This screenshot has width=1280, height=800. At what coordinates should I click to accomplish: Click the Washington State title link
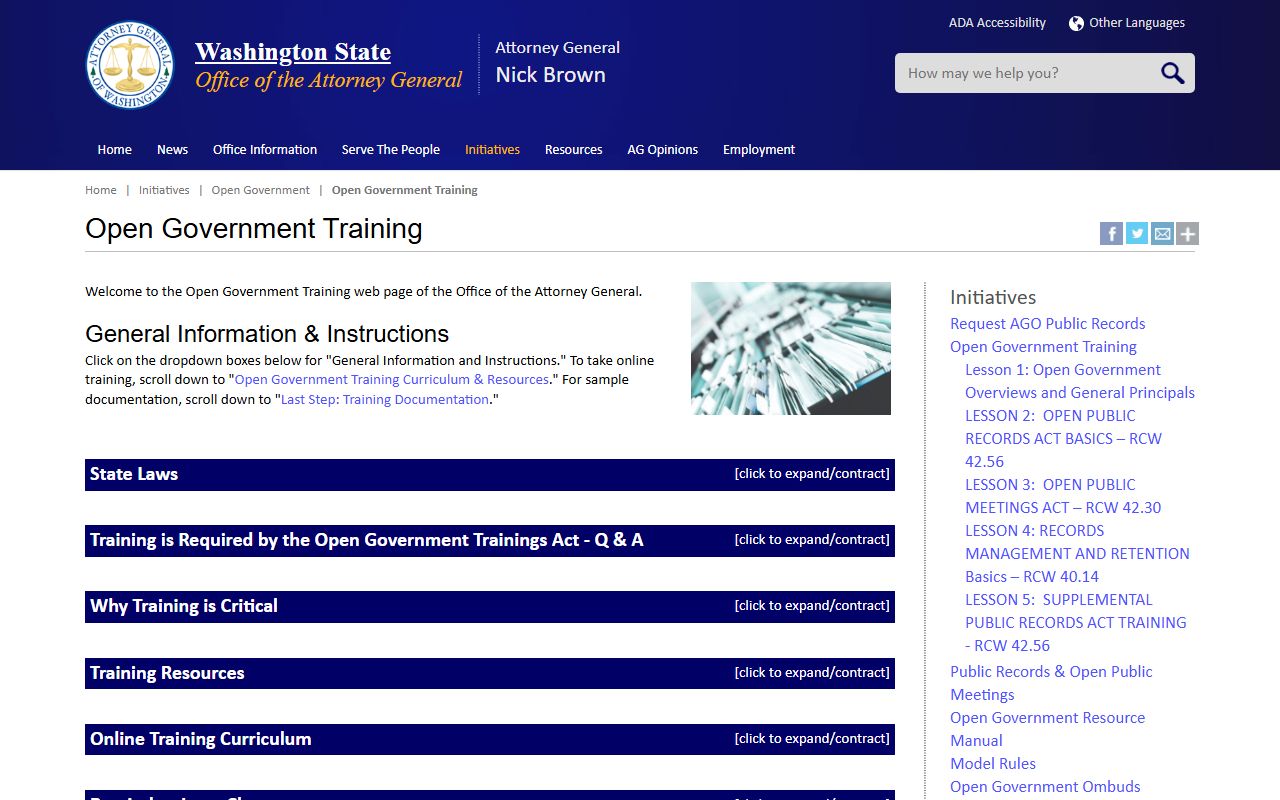click(293, 52)
